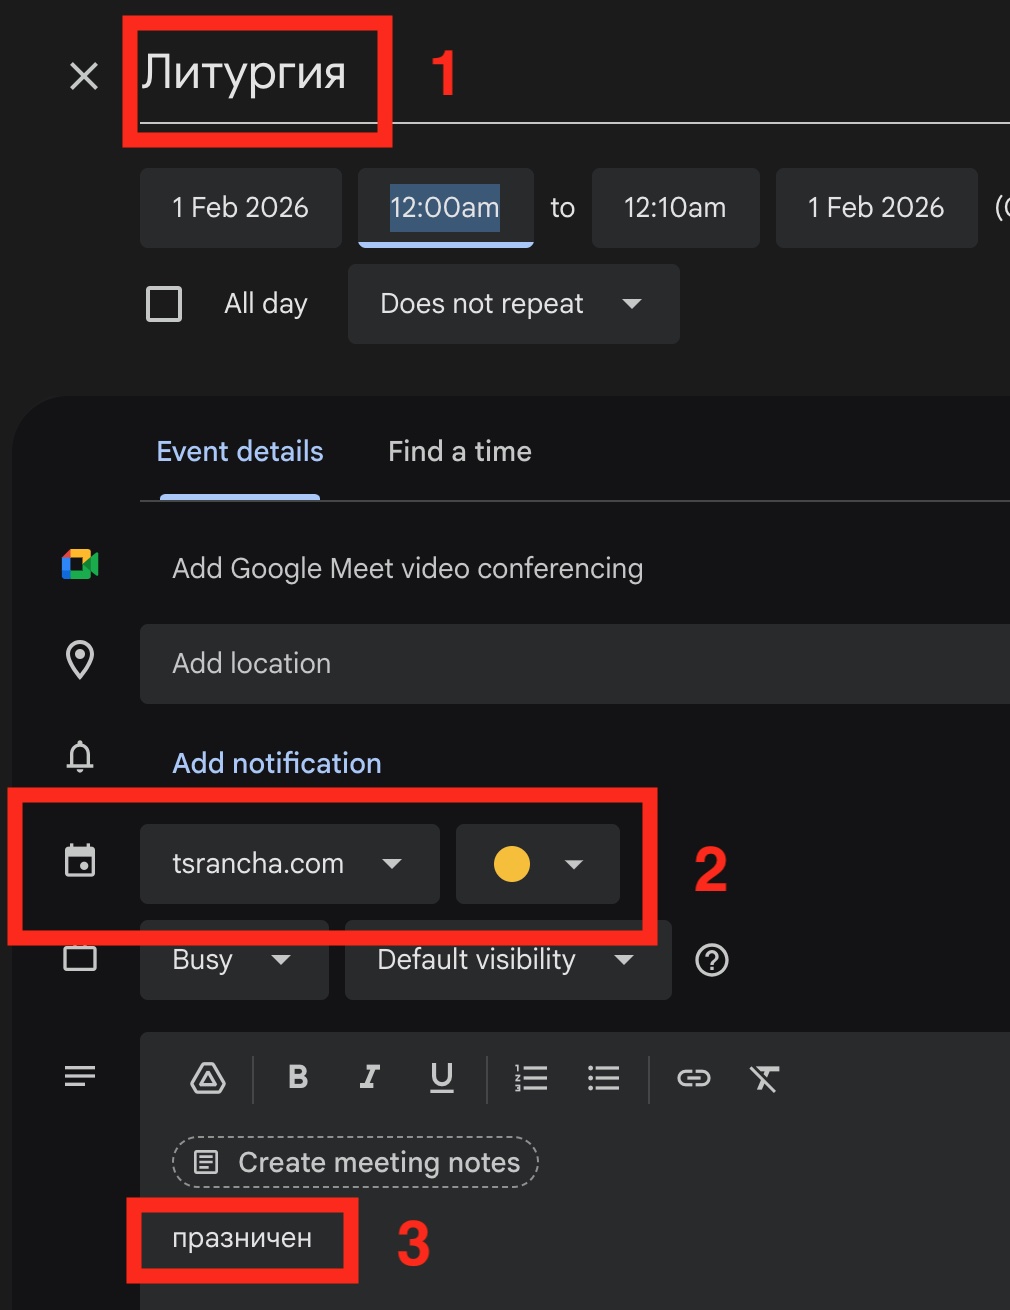This screenshot has height=1310, width=1010.
Task: Open visibility help question mark icon
Action: tap(711, 960)
